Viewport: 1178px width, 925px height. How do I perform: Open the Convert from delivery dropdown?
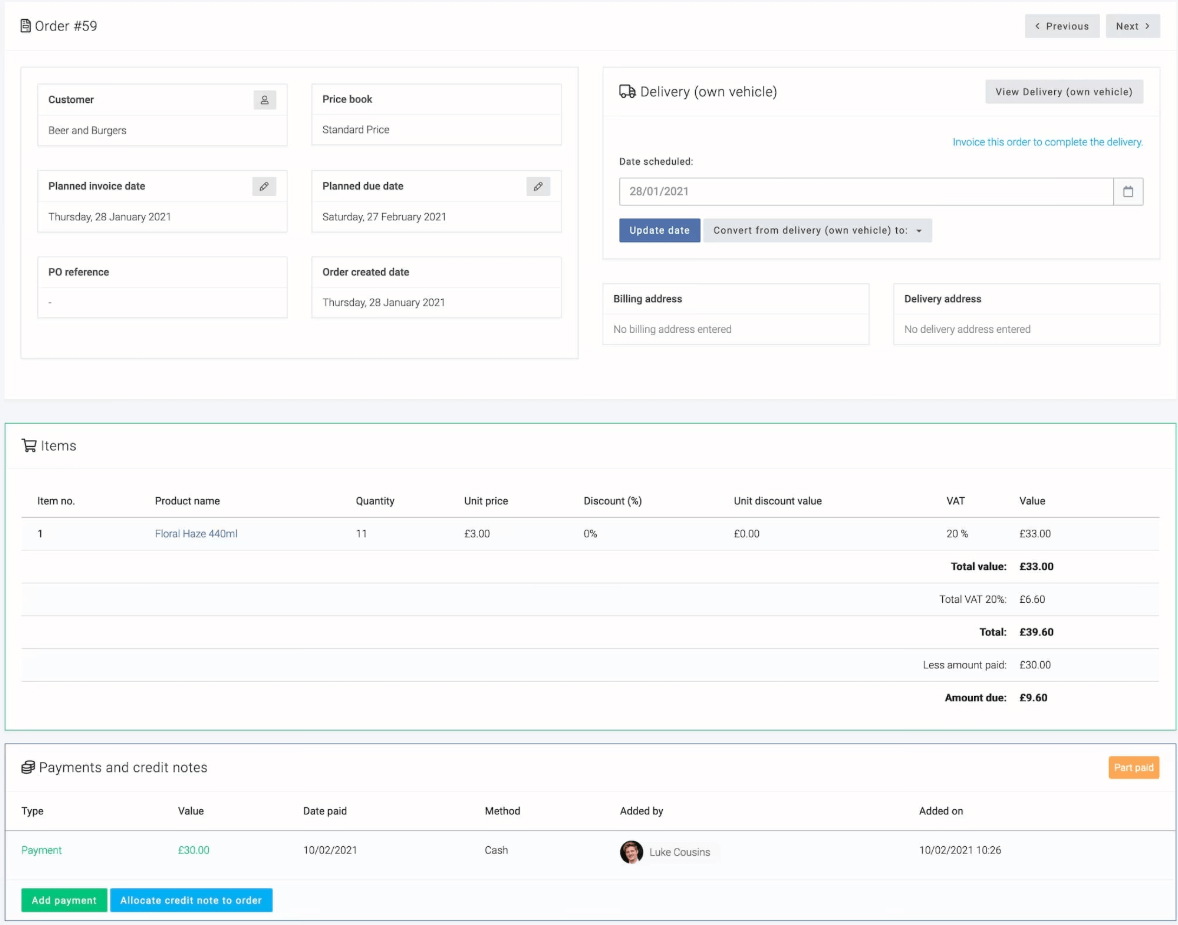pos(818,230)
